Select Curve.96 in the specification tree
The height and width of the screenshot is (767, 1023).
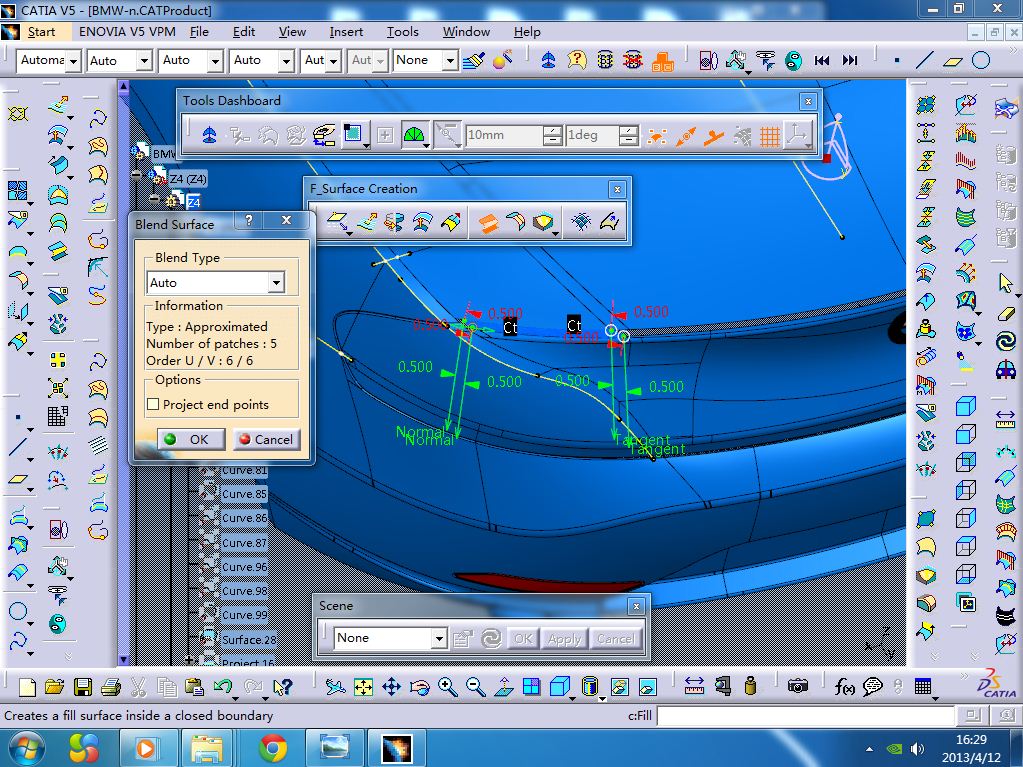[244, 567]
